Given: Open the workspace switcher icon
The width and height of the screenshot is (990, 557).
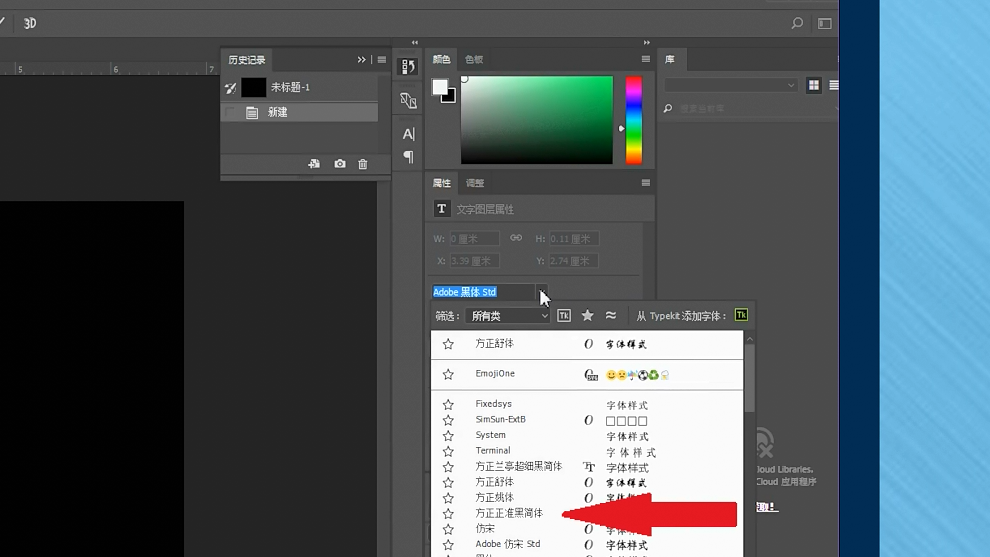Looking at the screenshot, I should pyautogui.click(x=825, y=23).
